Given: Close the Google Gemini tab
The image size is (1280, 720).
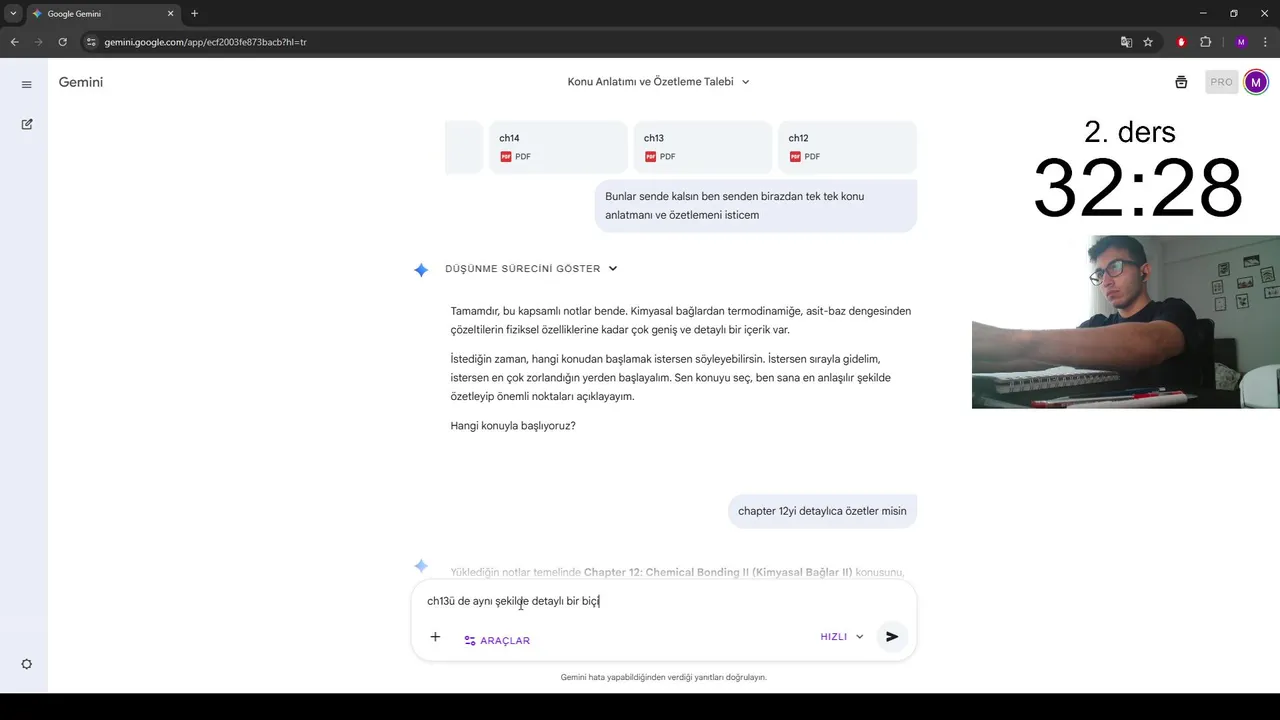Looking at the screenshot, I should (x=170, y=14).
